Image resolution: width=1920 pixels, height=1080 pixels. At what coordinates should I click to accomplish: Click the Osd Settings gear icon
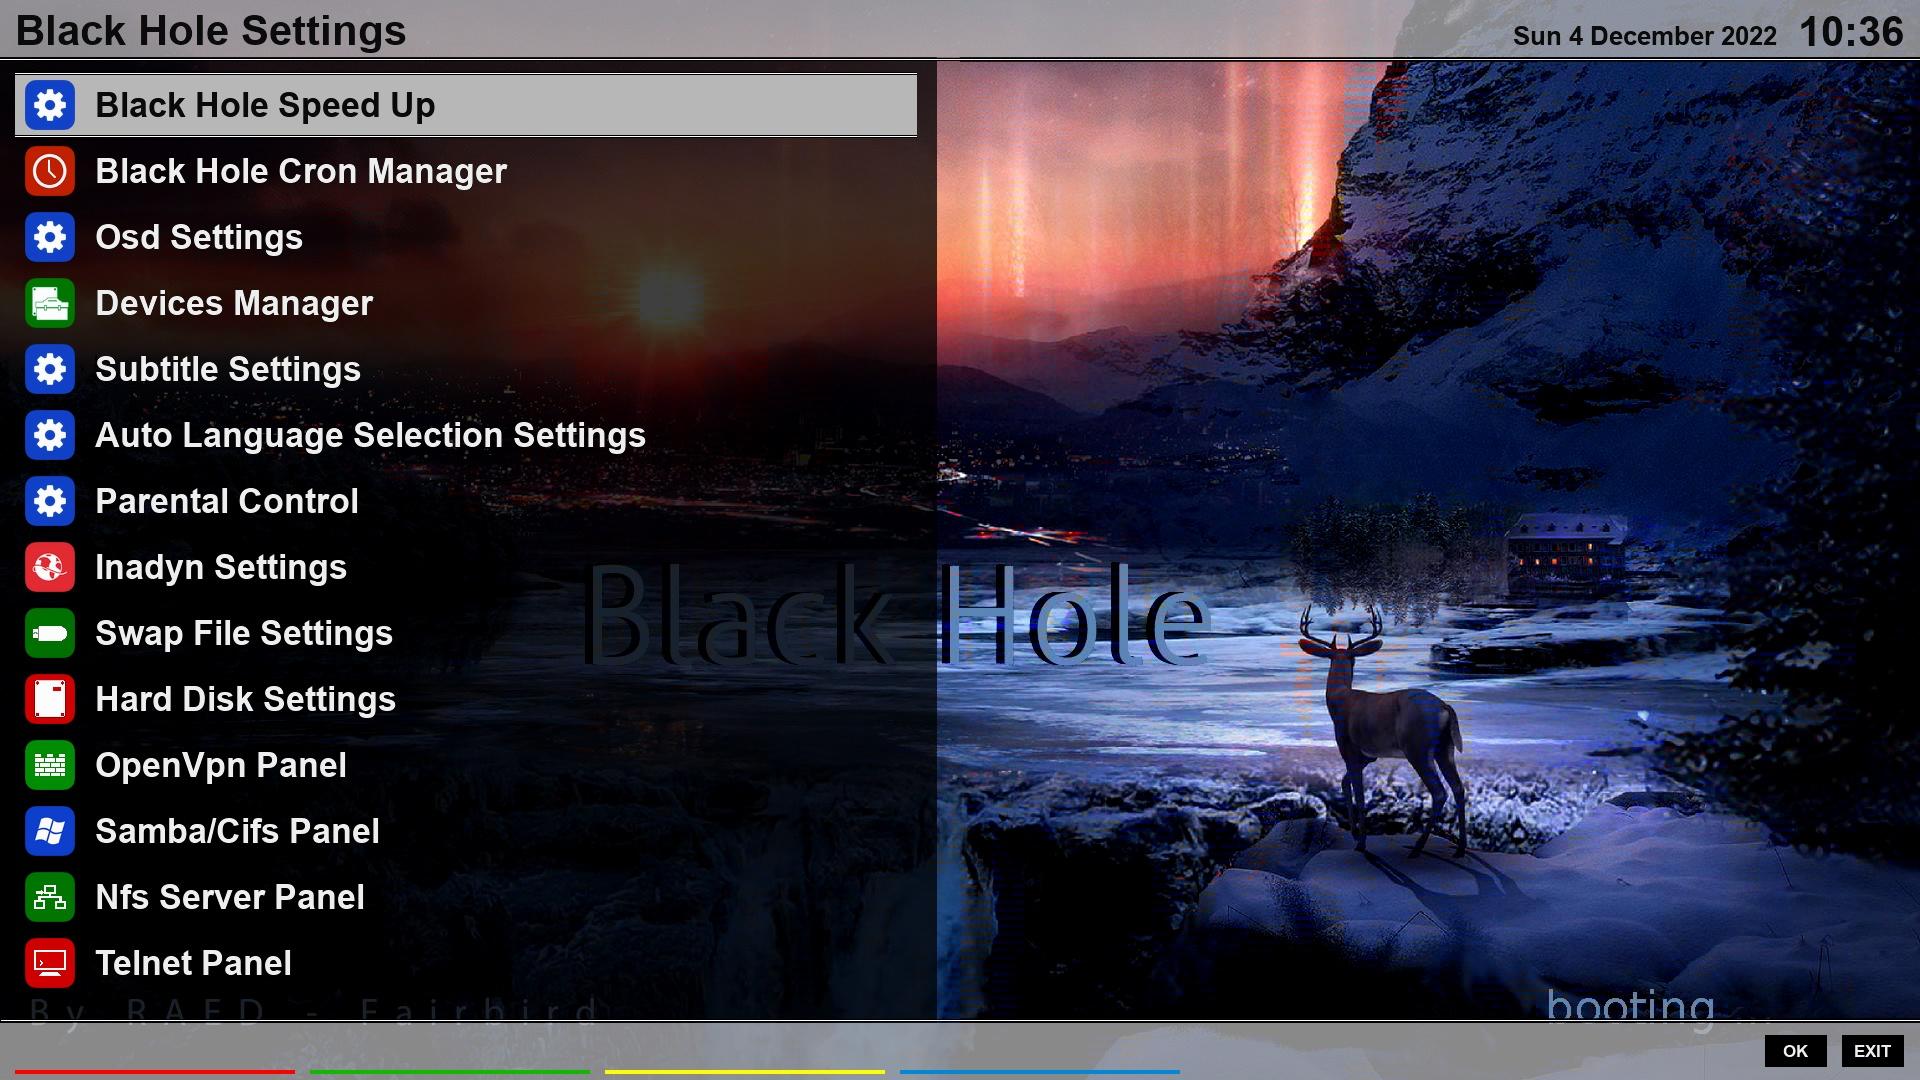point(50,237)
